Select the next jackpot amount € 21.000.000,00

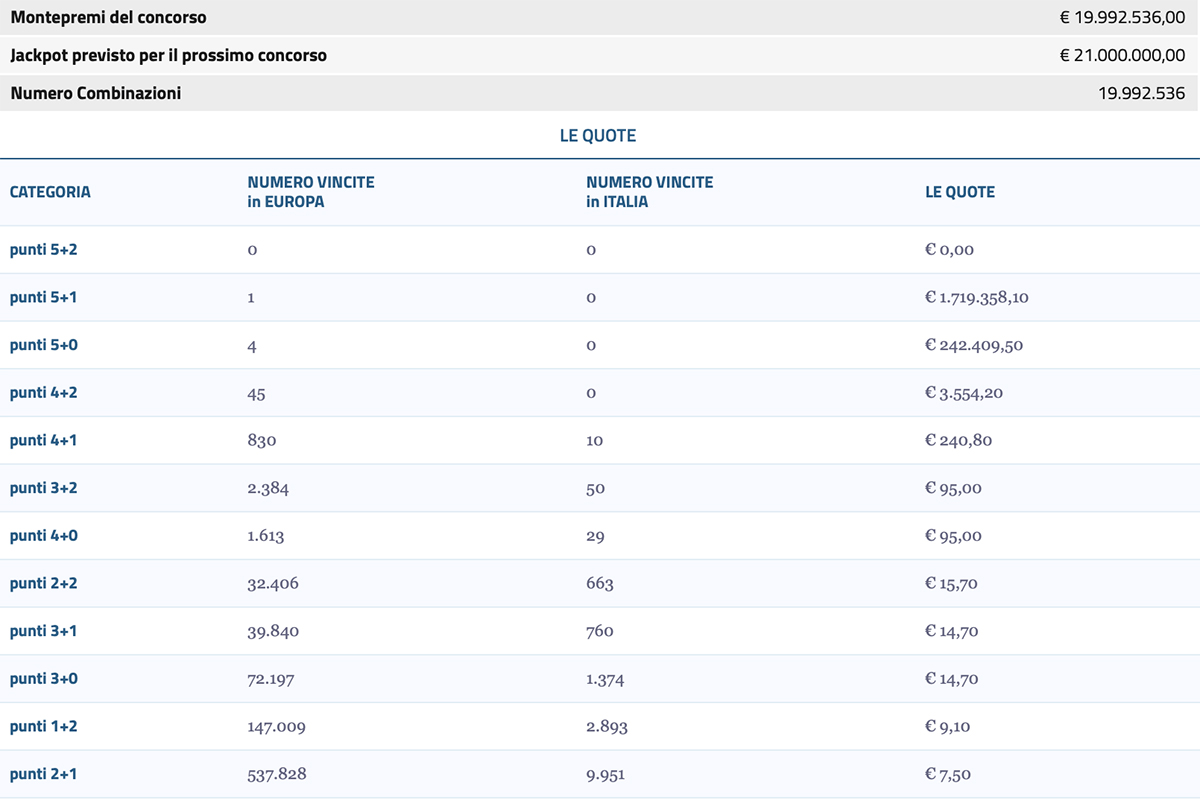pyautogui.click(x=1122, y=56)
